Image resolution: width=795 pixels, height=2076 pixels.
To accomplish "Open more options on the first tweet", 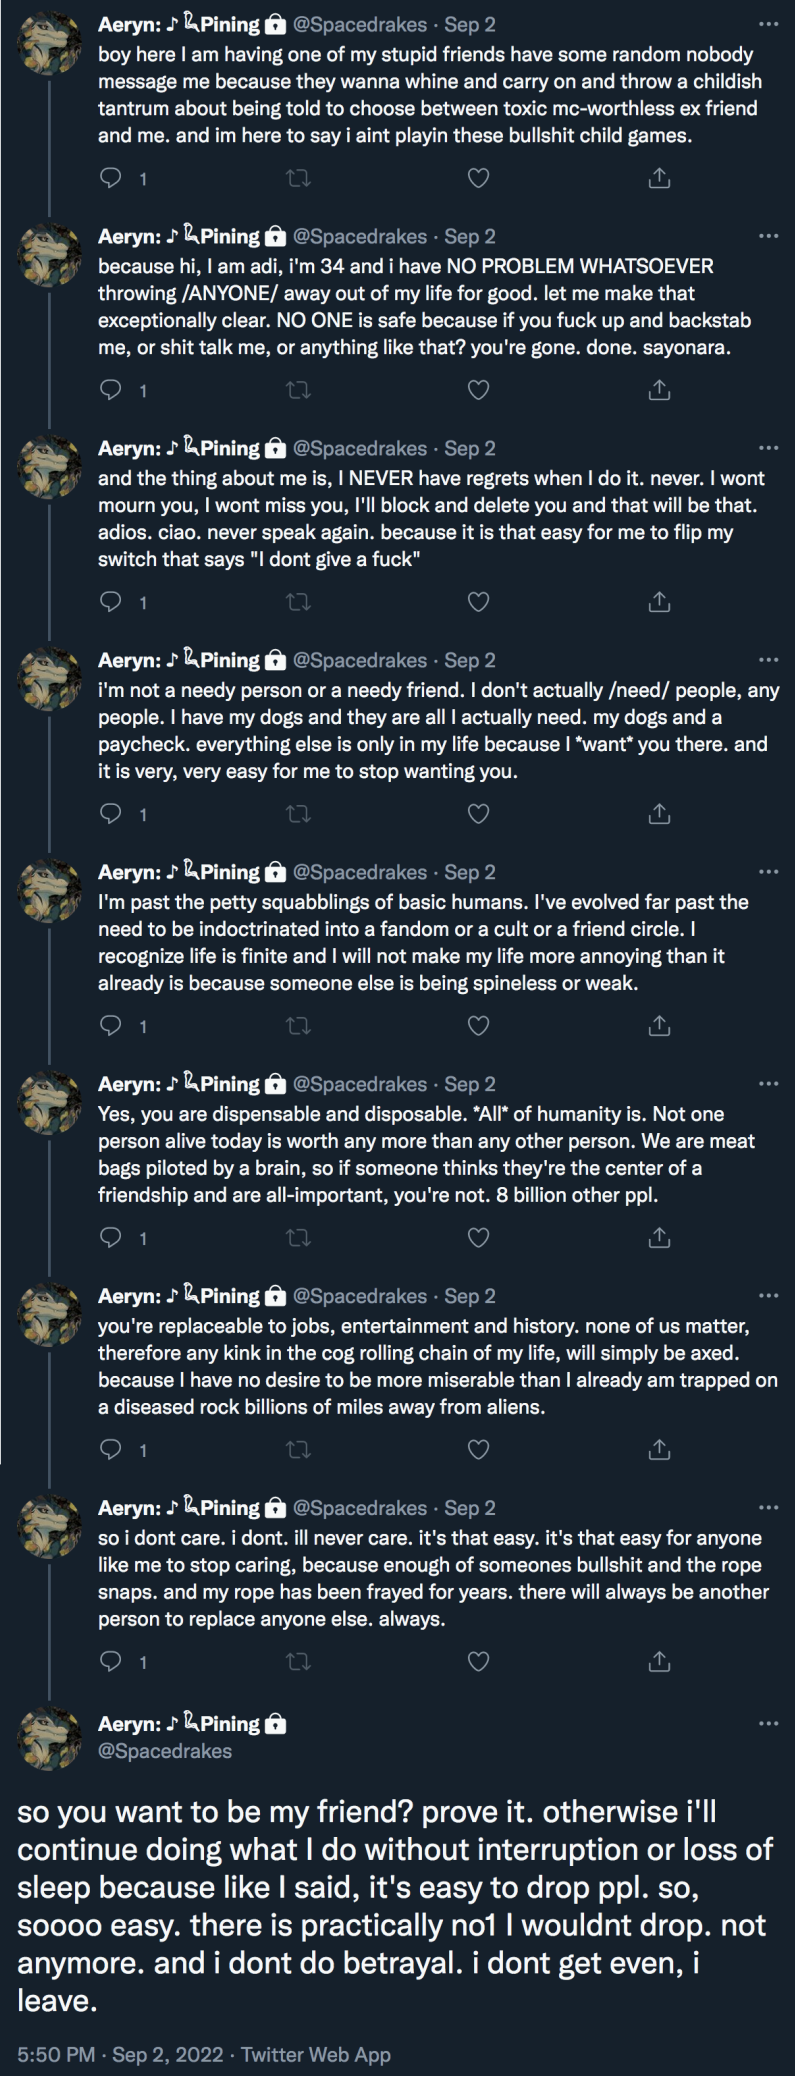I will coord(768,24).
